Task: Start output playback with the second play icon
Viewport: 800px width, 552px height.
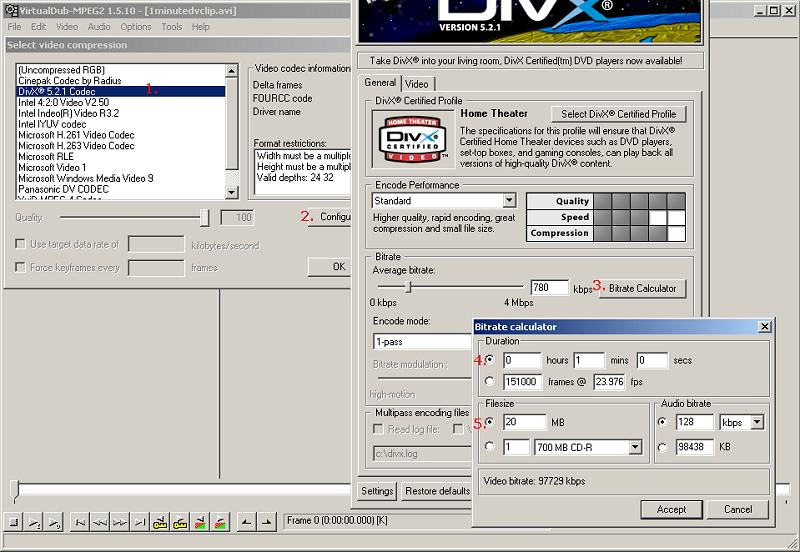Action: pyautogui.click(x=54, y=522)
